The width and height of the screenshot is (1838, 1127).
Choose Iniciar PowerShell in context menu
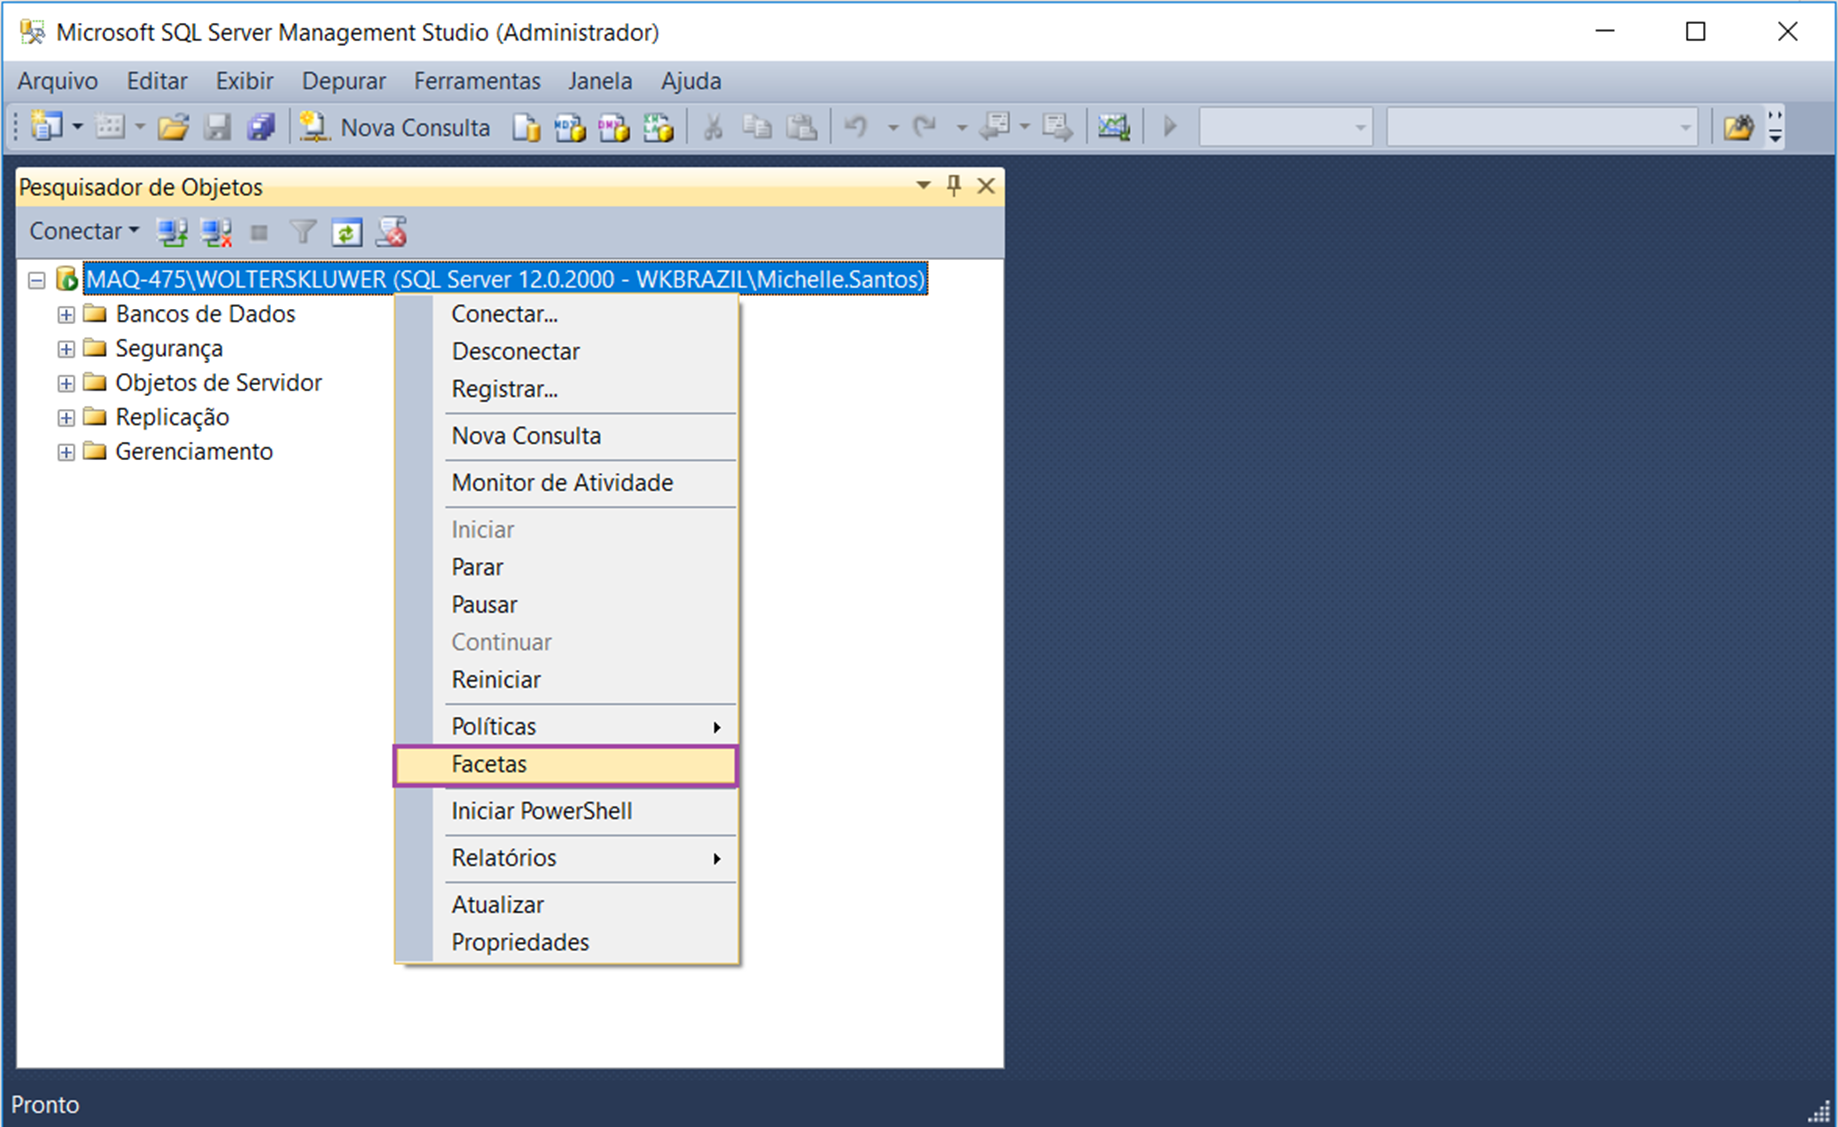(x=566, y=811)
